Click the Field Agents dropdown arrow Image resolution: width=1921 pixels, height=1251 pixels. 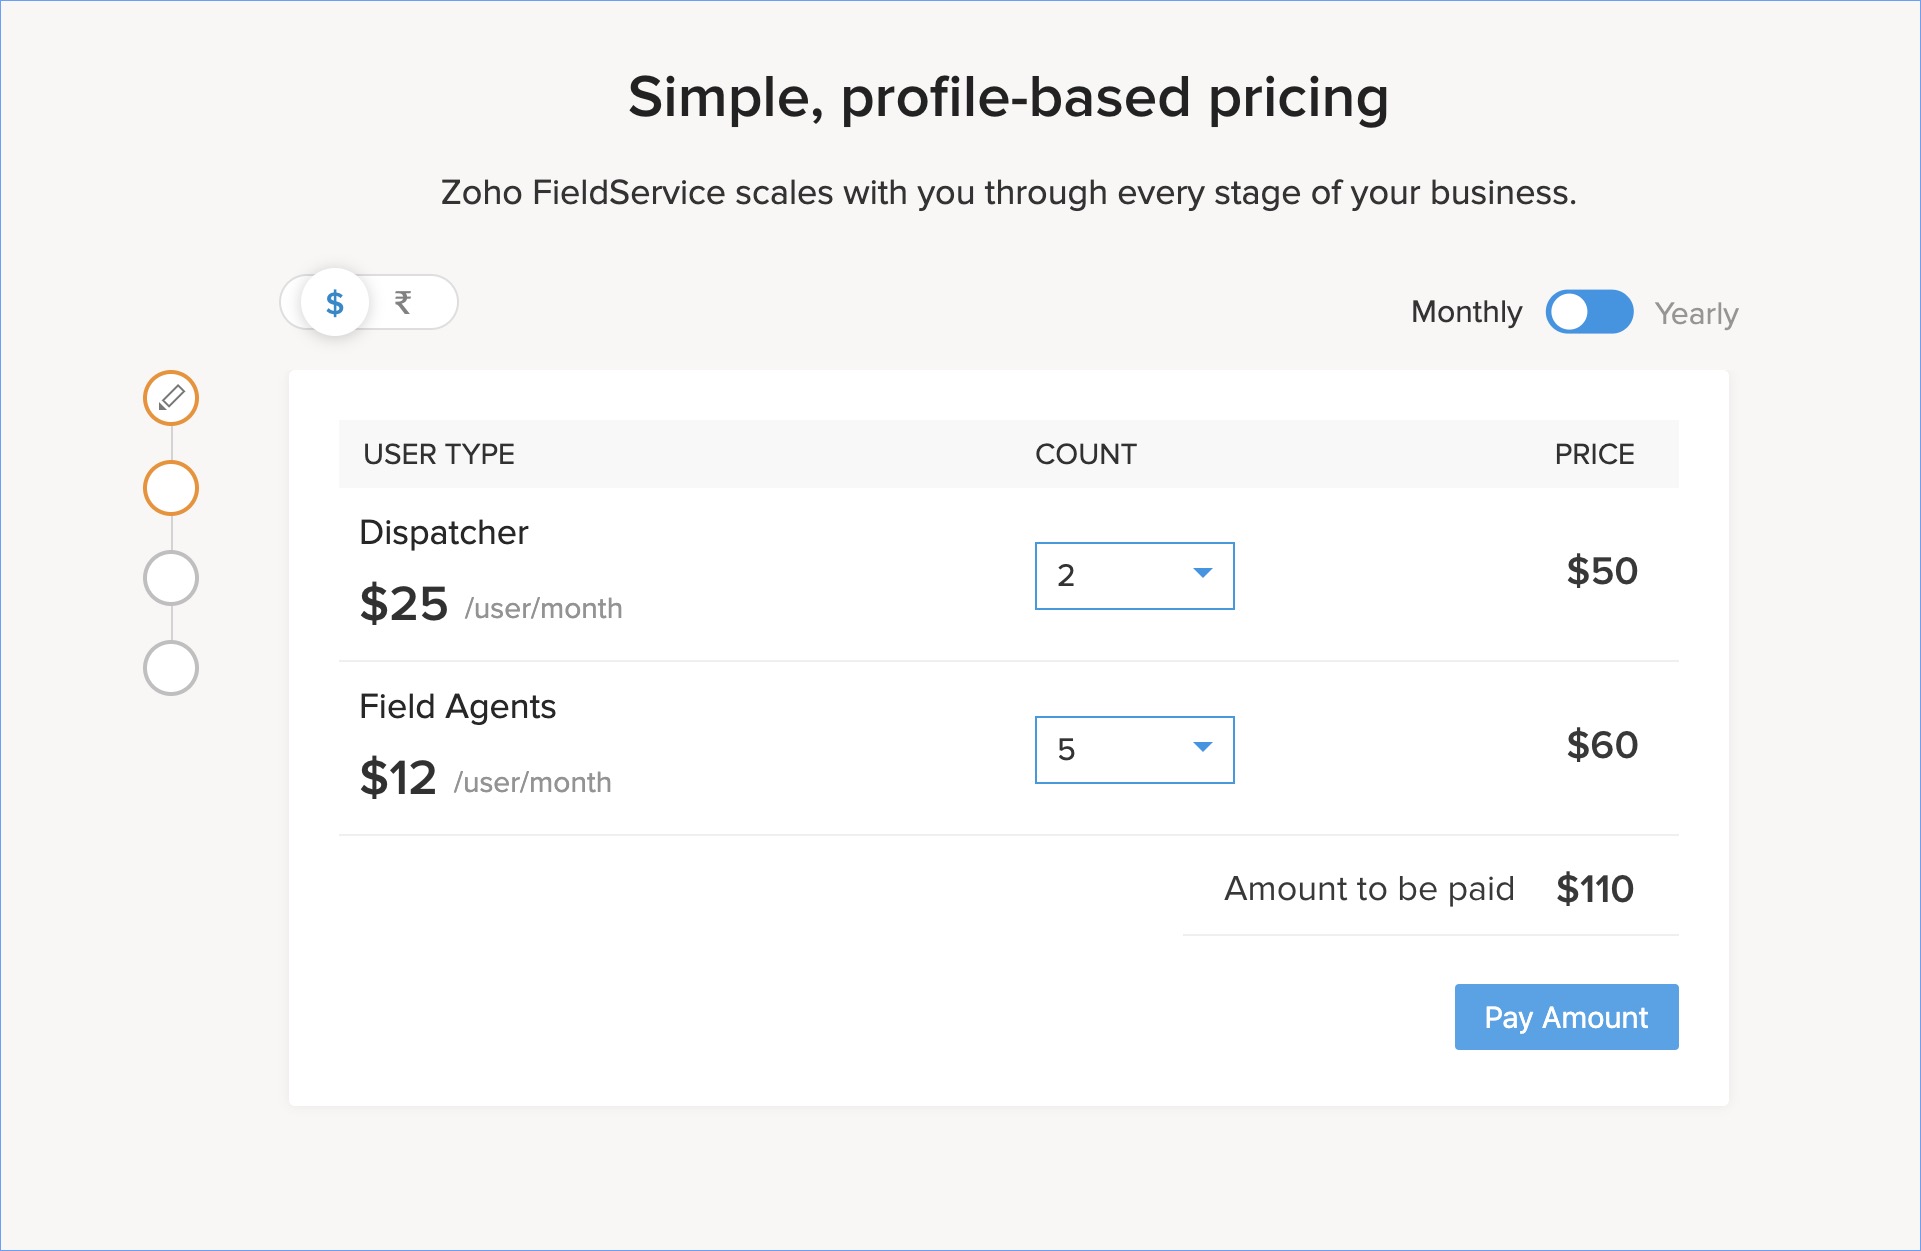1203,747
